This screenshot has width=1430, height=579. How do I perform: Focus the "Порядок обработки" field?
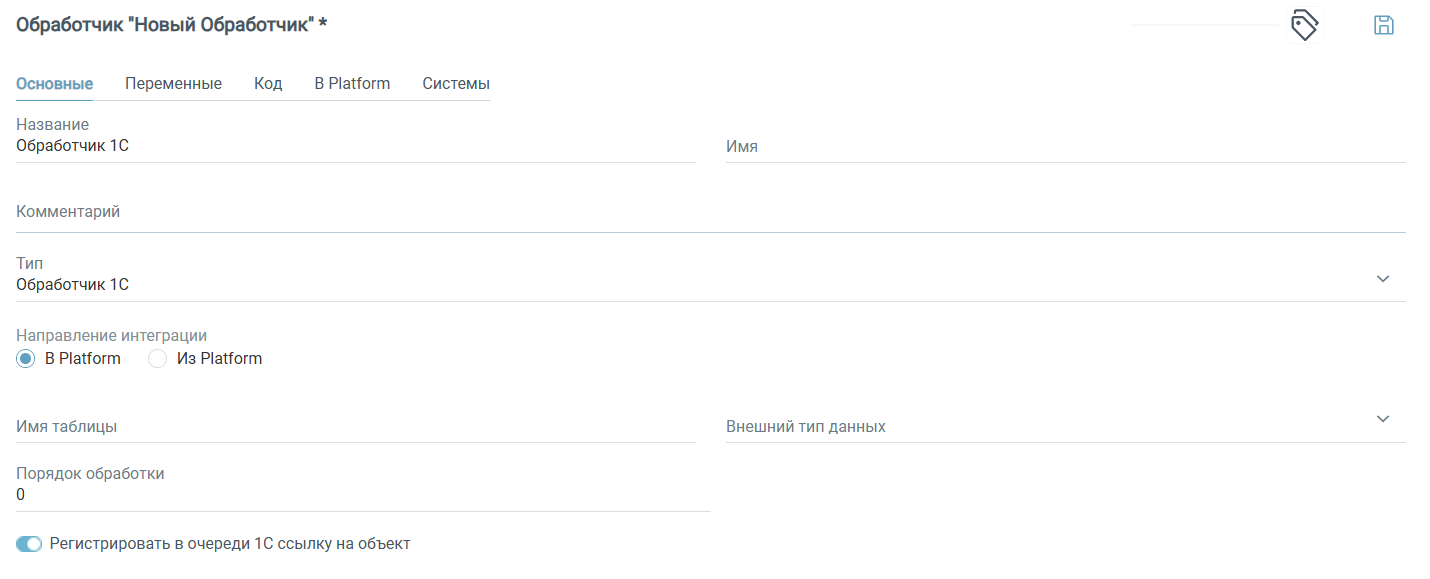point(362,495)
